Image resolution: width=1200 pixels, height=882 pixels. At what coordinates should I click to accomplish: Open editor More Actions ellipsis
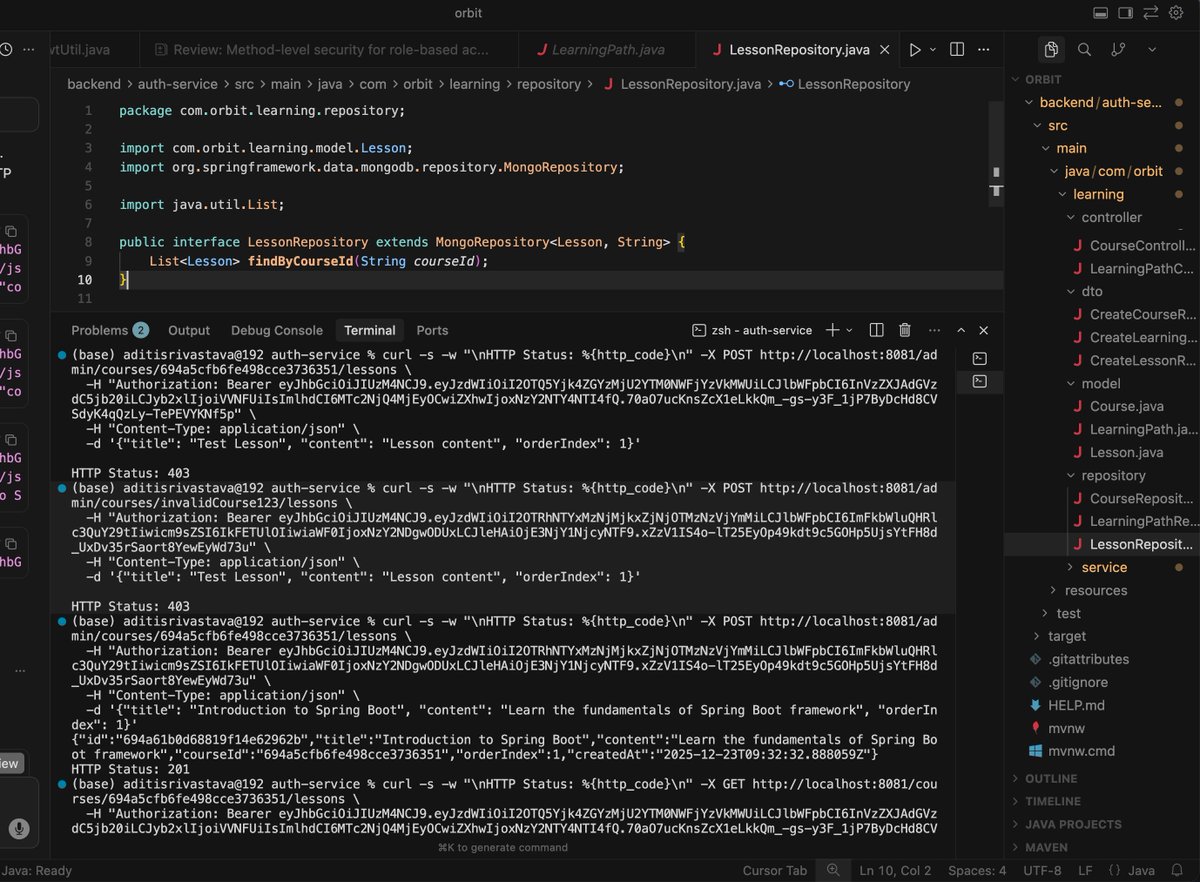984,49
